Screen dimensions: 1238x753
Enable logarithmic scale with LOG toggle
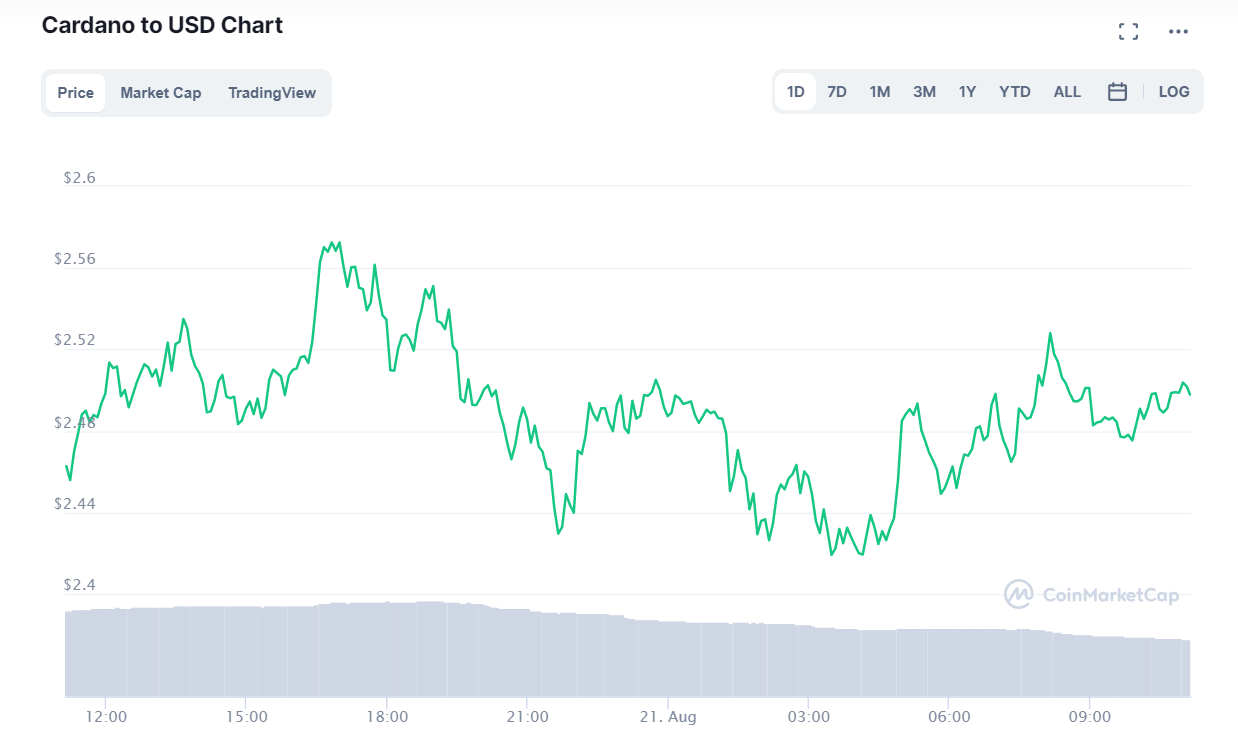(1173, 91)
